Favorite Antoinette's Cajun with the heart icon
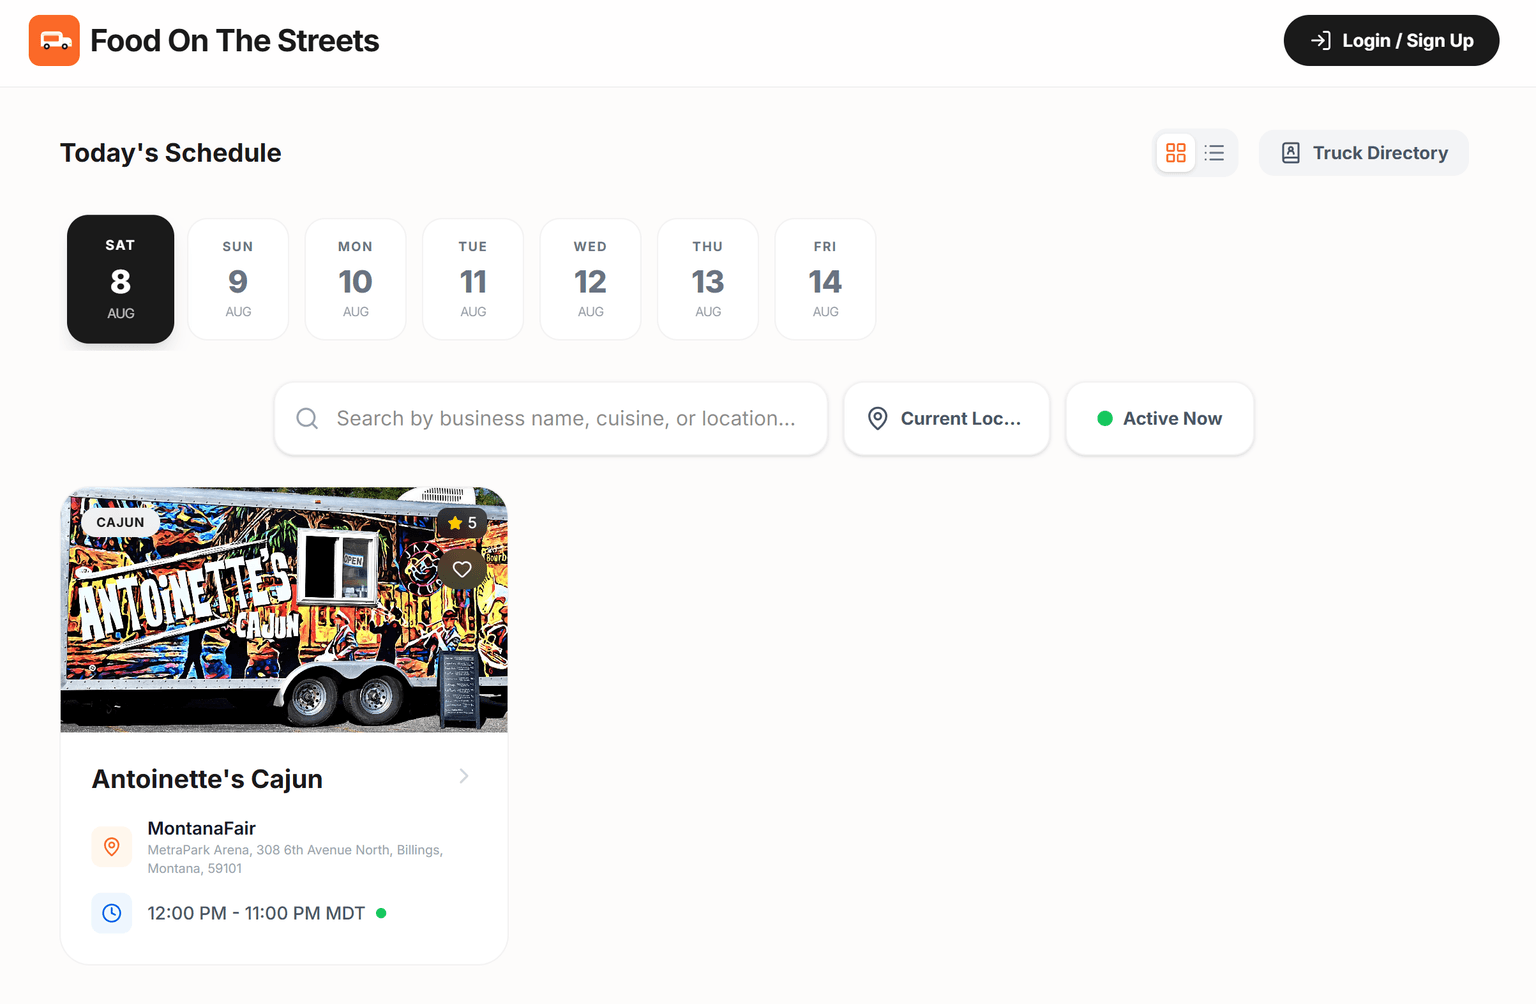Screen dimensions: 1536x1004 [462, 569]
